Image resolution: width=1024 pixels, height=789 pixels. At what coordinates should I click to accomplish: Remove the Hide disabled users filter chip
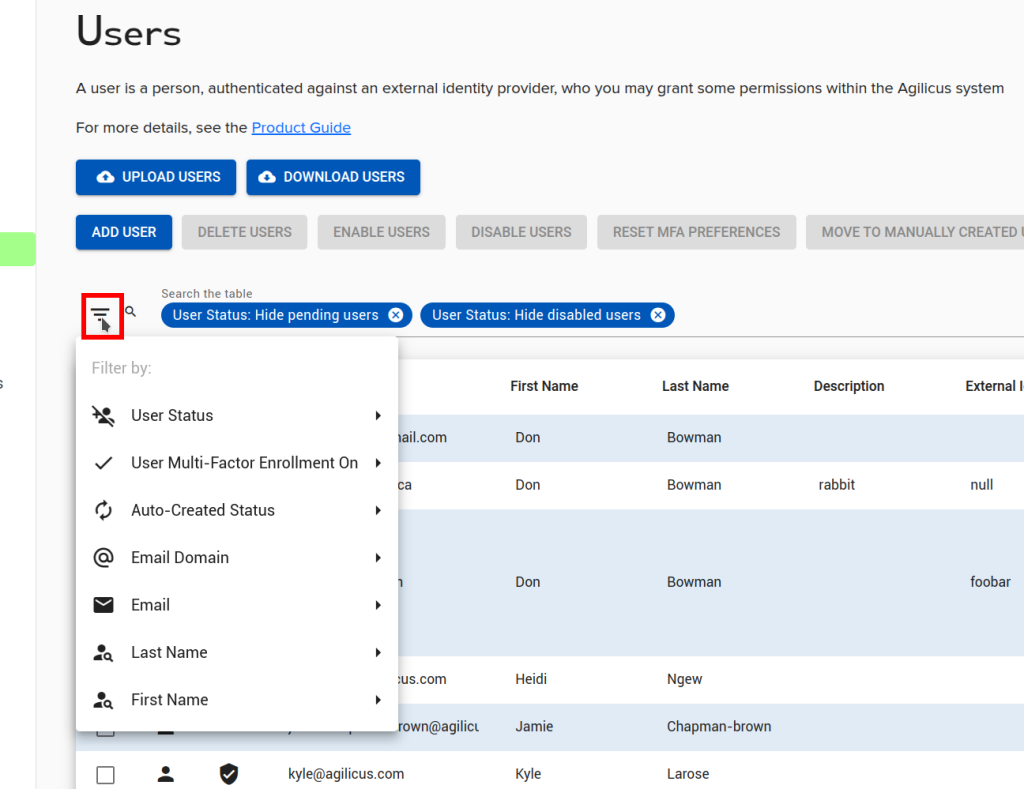click(x=658, y=315)
